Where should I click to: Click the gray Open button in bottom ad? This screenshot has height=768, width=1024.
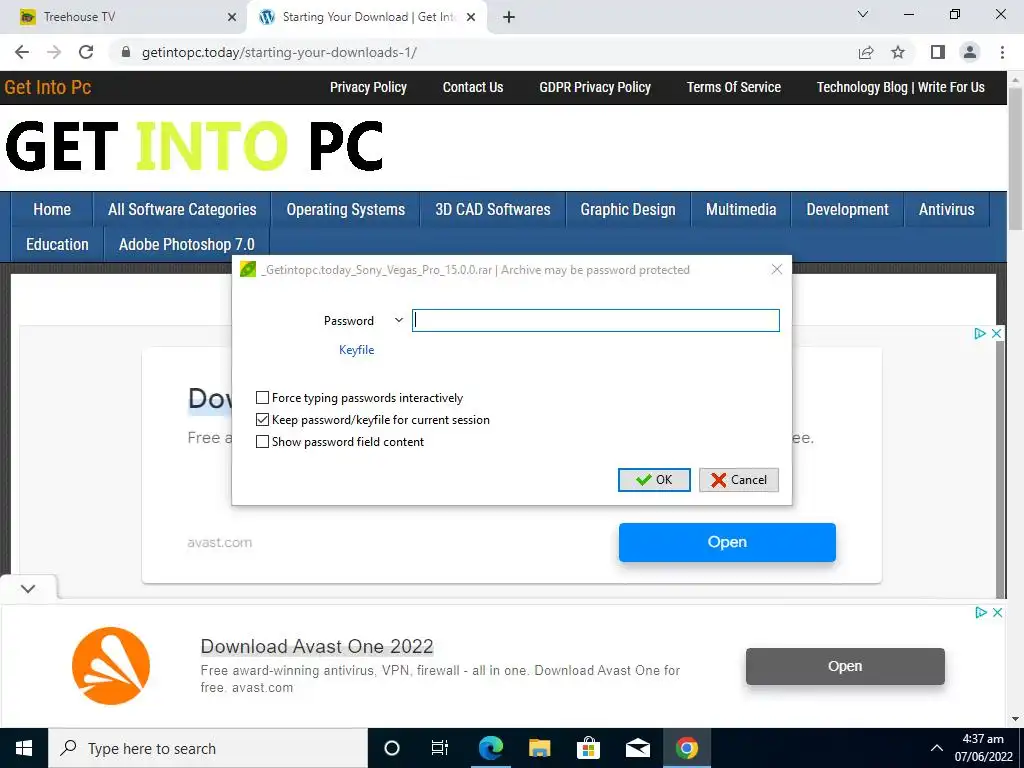[845, 666]
